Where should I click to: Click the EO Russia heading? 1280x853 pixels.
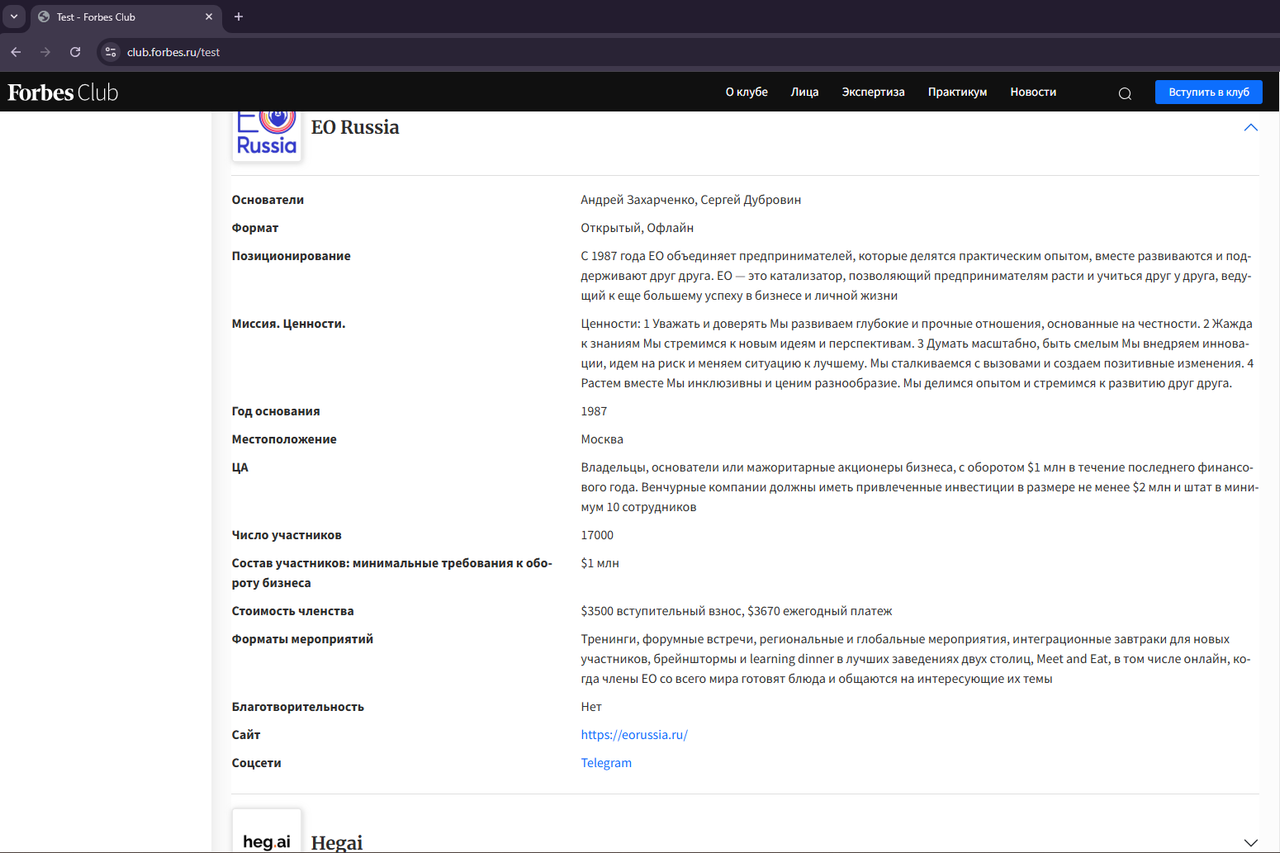point(355,128)
